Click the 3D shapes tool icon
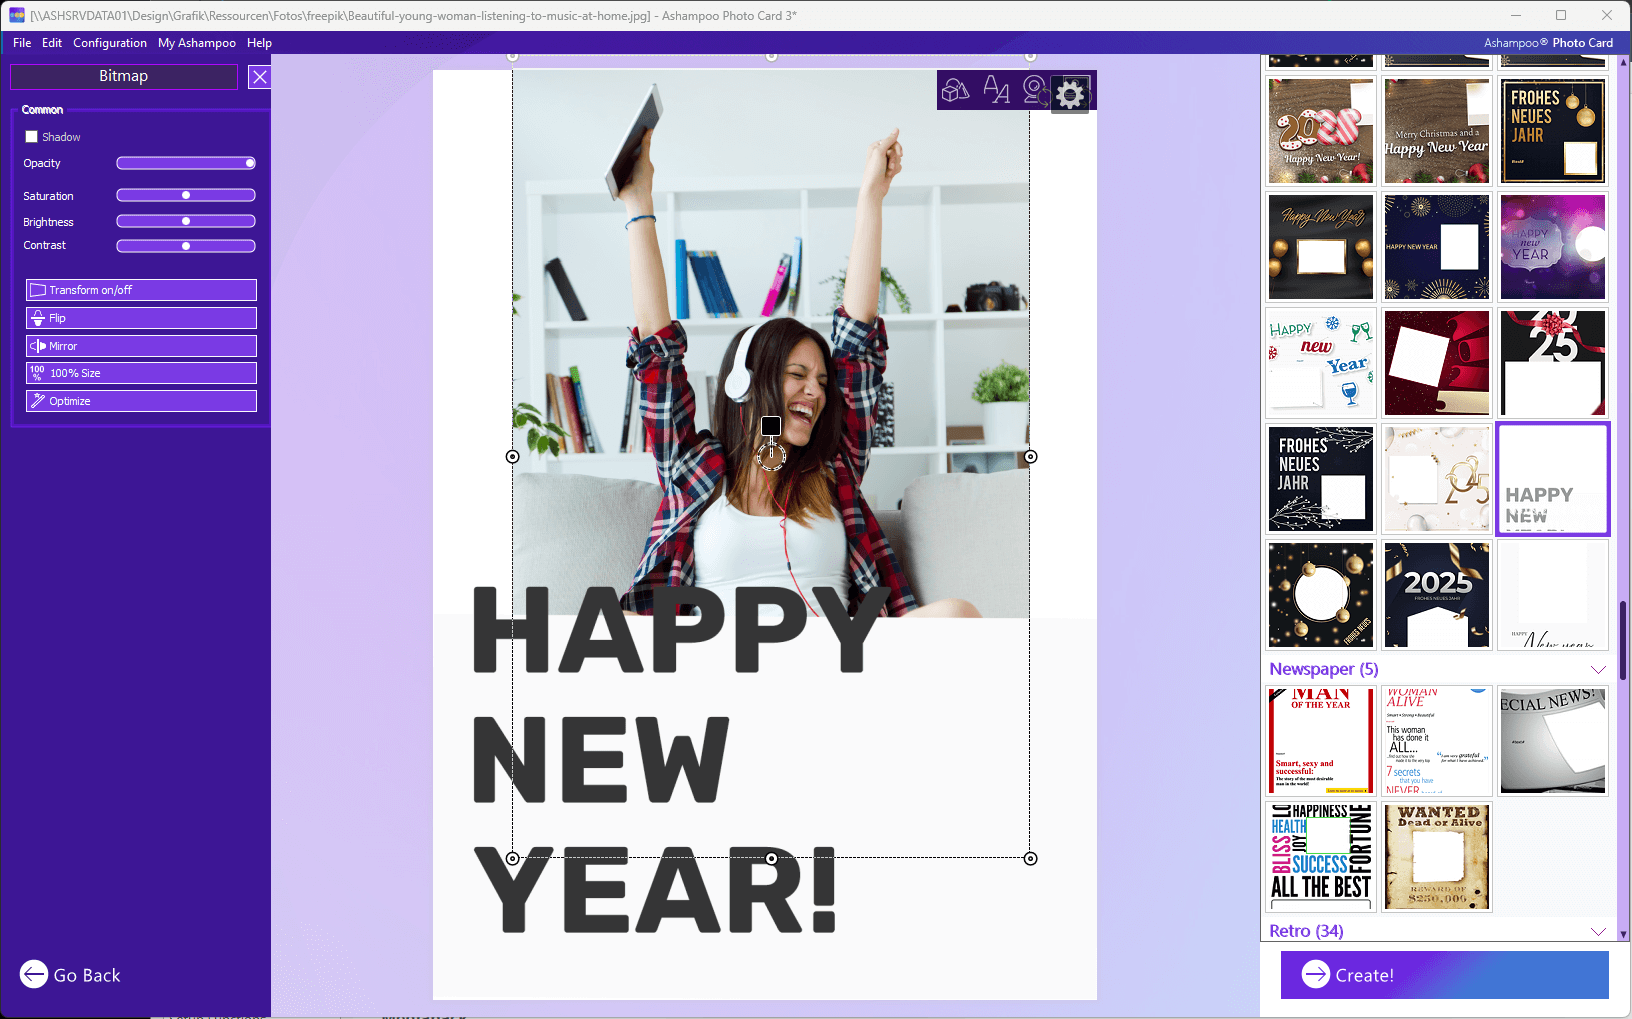The height and width of the screenshot is (1019, 1632). click(x=956, y=91)
